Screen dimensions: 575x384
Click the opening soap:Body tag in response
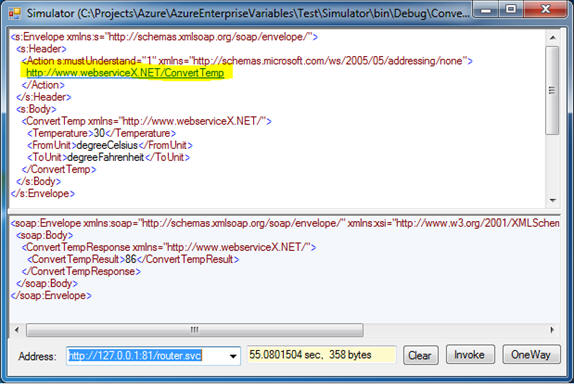44,235
